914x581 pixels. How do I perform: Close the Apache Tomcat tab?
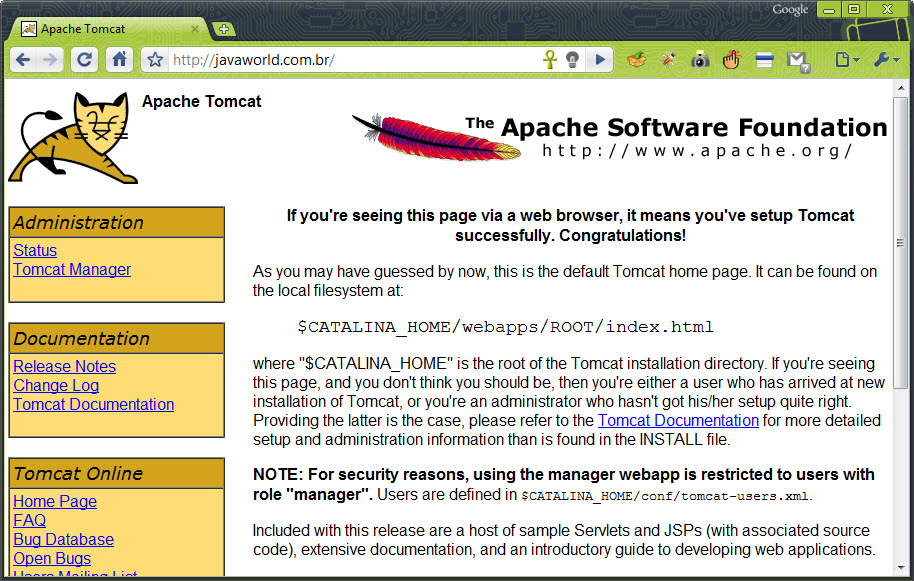pyautogui.click(x=195, y=29)
